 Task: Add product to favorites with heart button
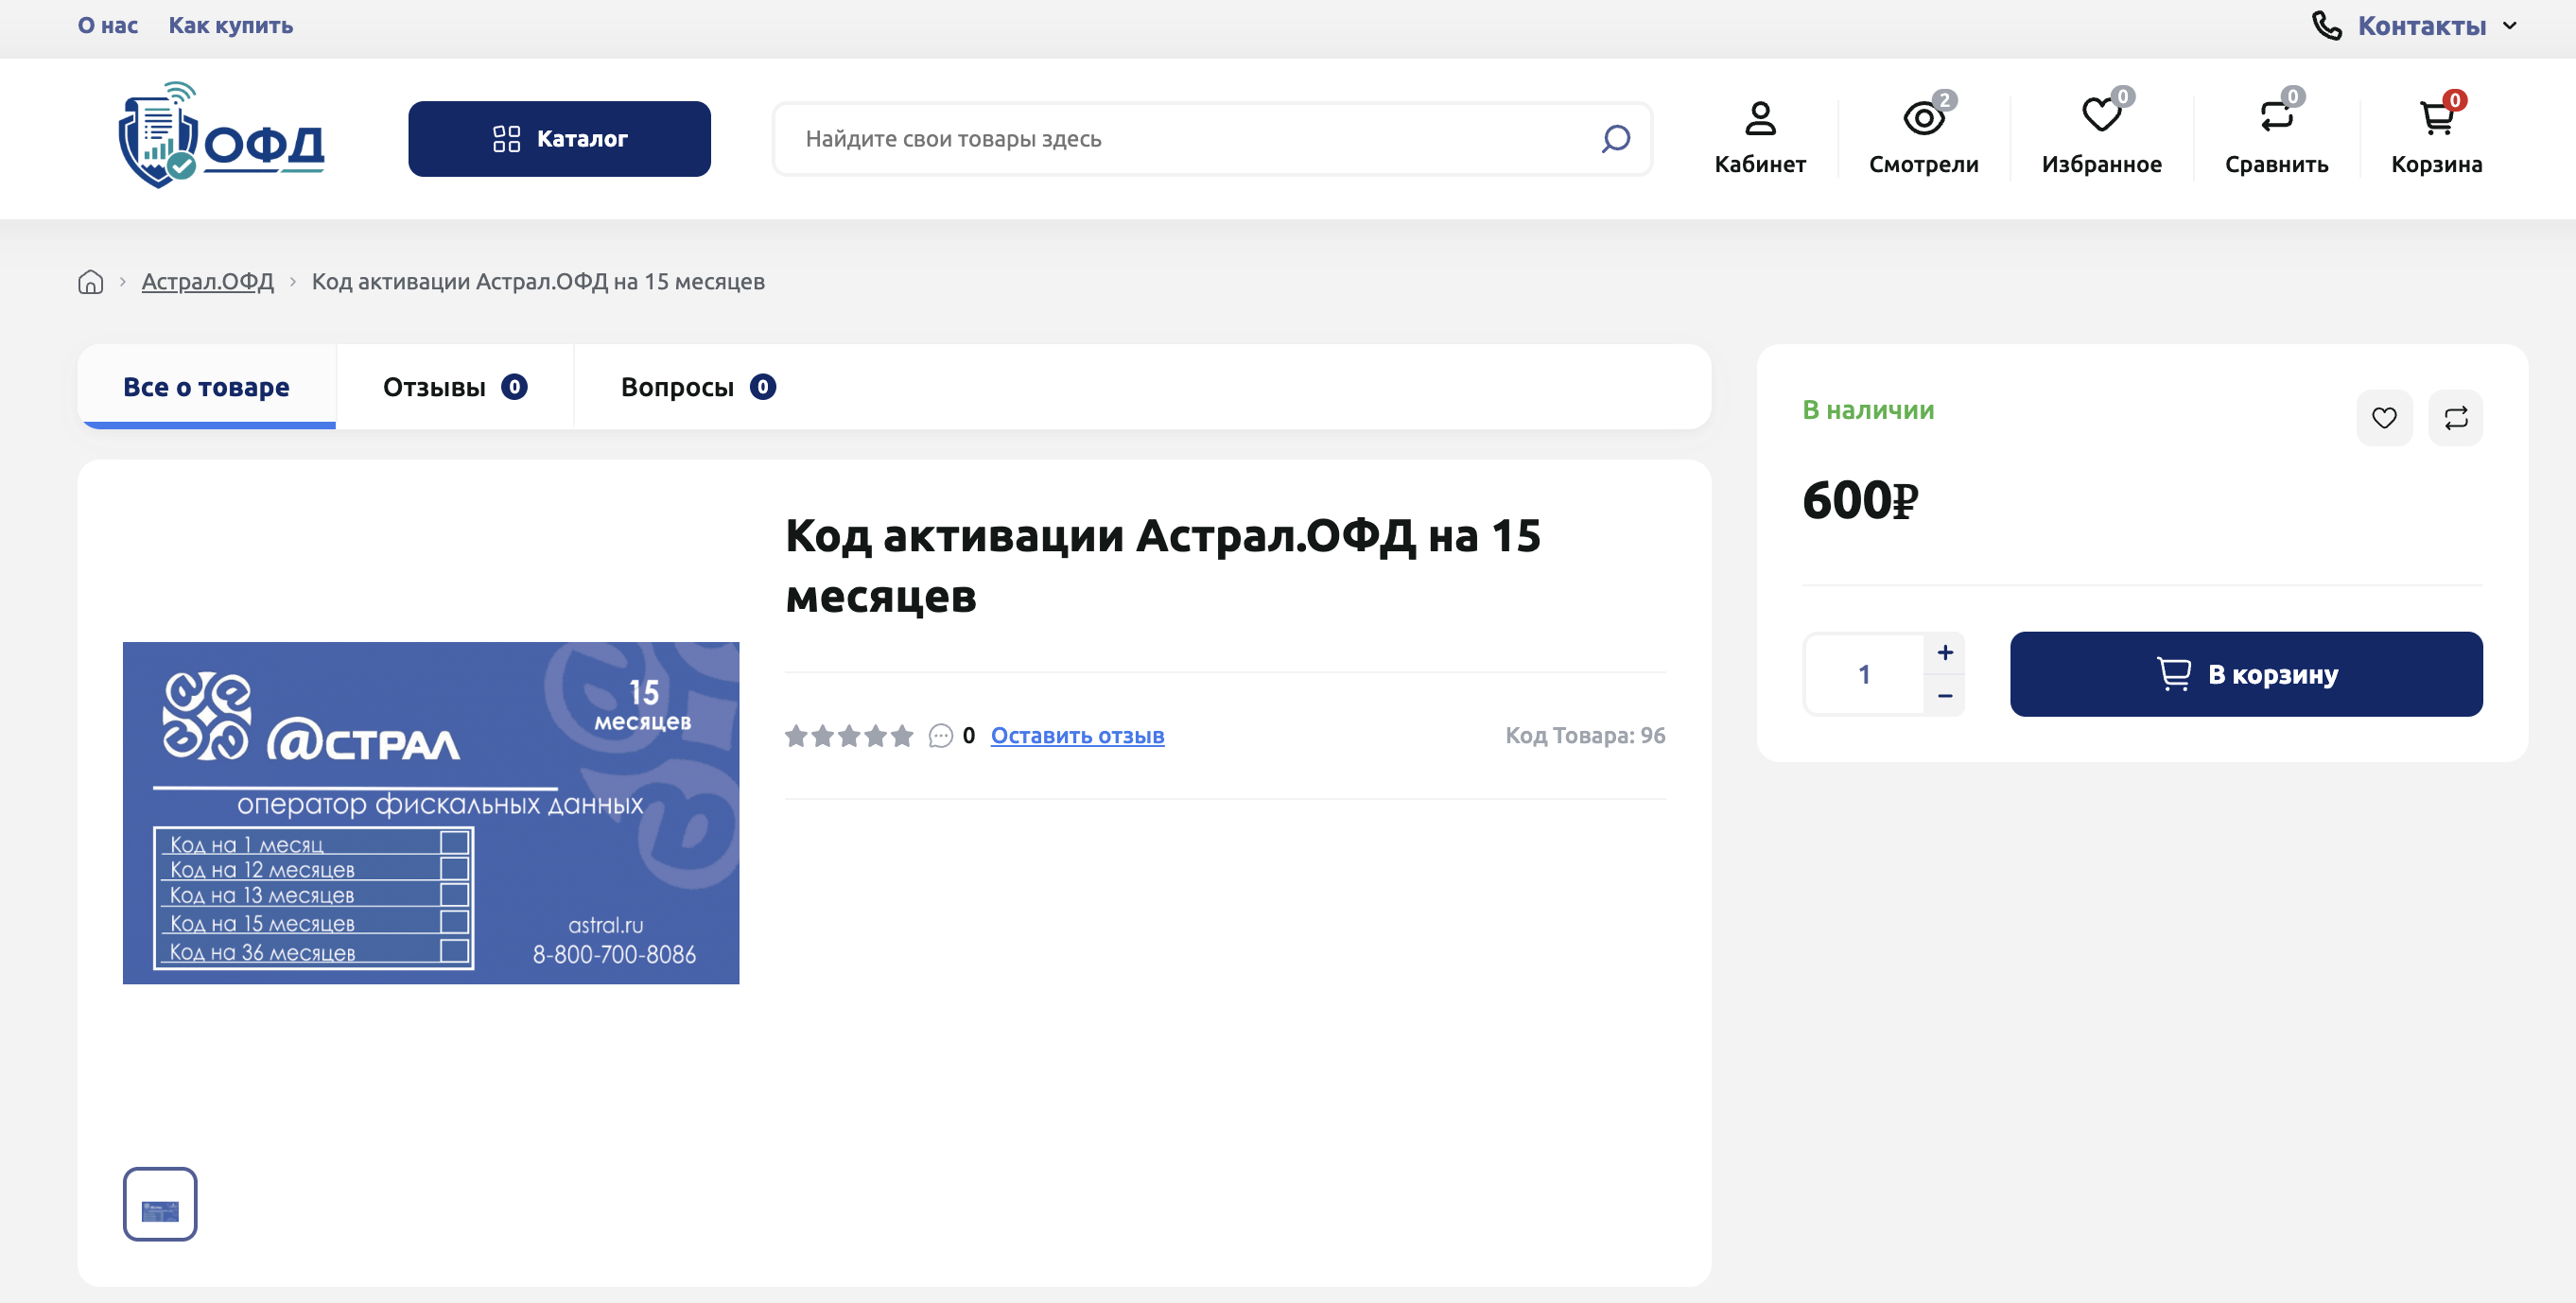pyautogui.click(x=2384, y=418)
